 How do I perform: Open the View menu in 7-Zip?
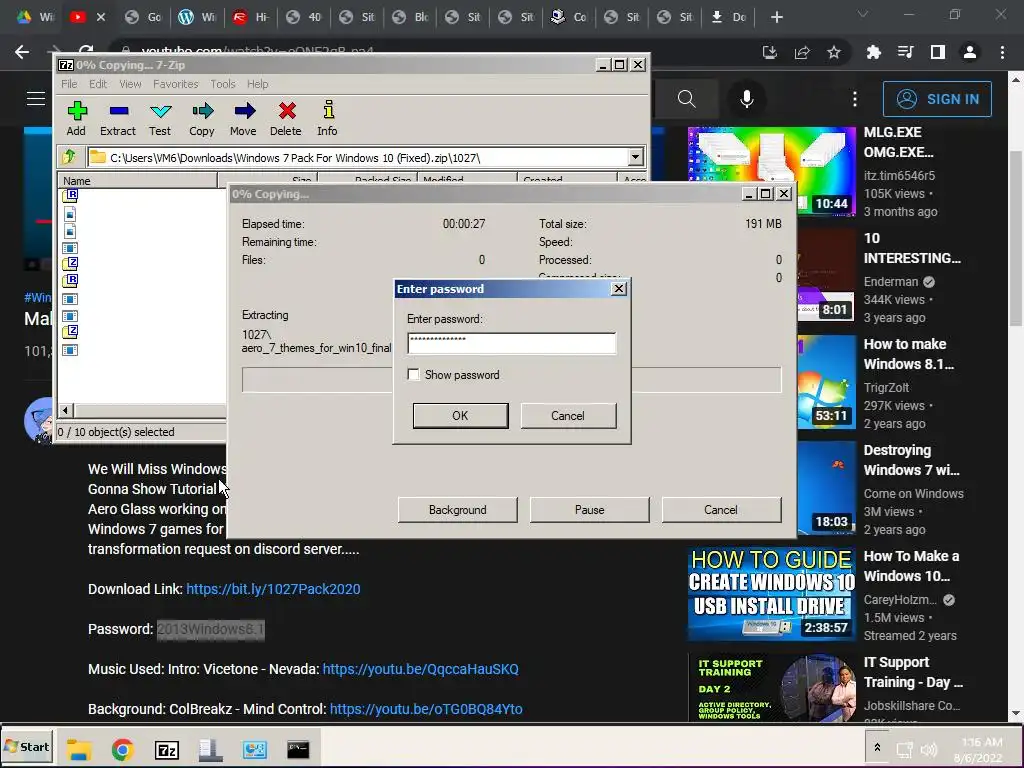point(130,84)
